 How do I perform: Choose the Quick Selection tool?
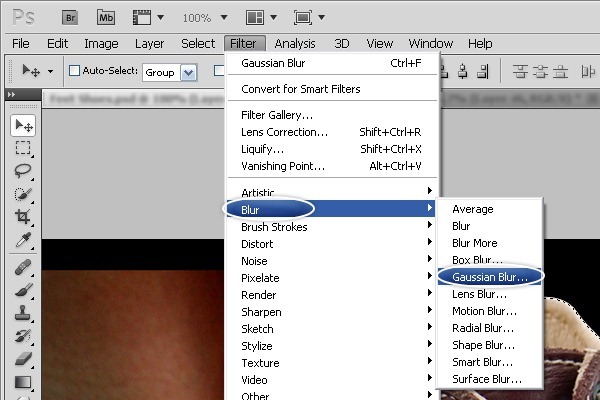[x=23, y=193]
